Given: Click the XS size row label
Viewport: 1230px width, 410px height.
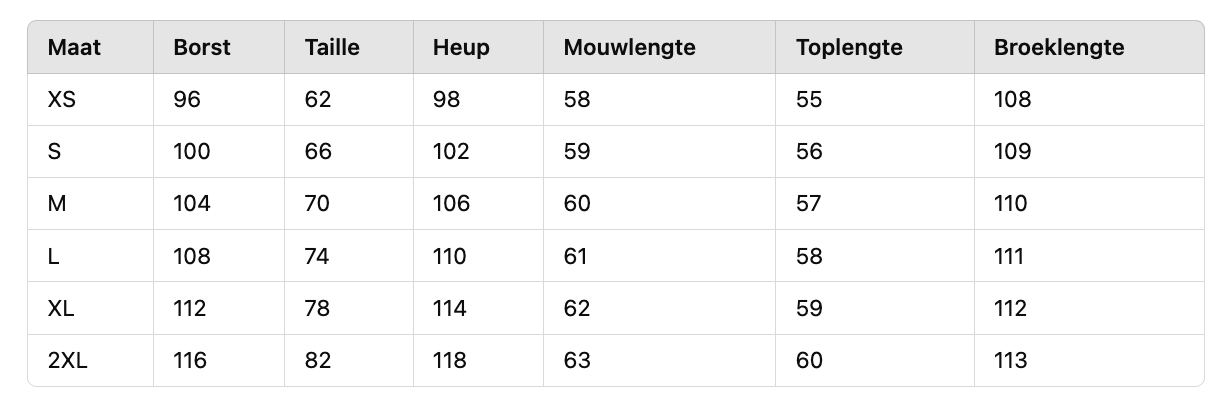Looking at the screenshot, I should pos(61,100).
